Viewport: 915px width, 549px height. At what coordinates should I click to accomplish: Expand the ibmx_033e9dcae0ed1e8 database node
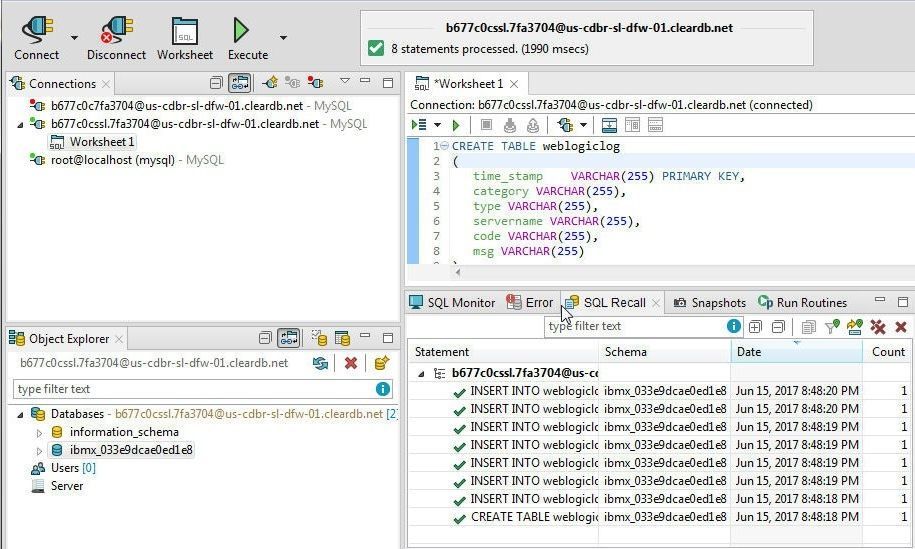pos(39,451)
